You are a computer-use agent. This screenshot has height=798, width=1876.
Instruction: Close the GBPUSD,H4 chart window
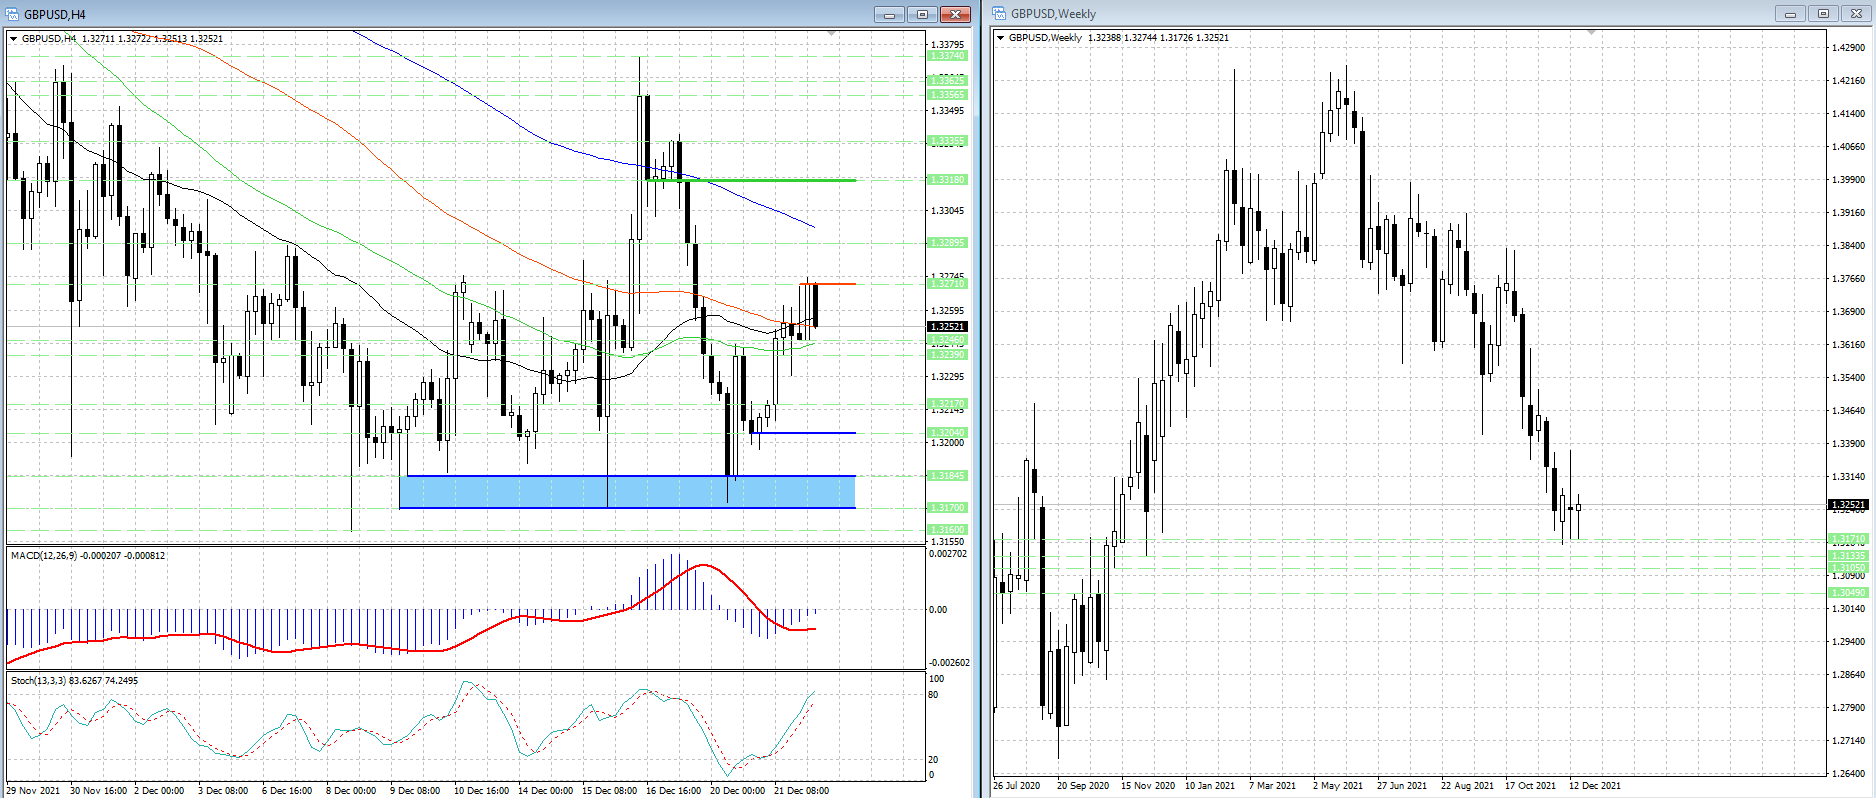point(955,14)
